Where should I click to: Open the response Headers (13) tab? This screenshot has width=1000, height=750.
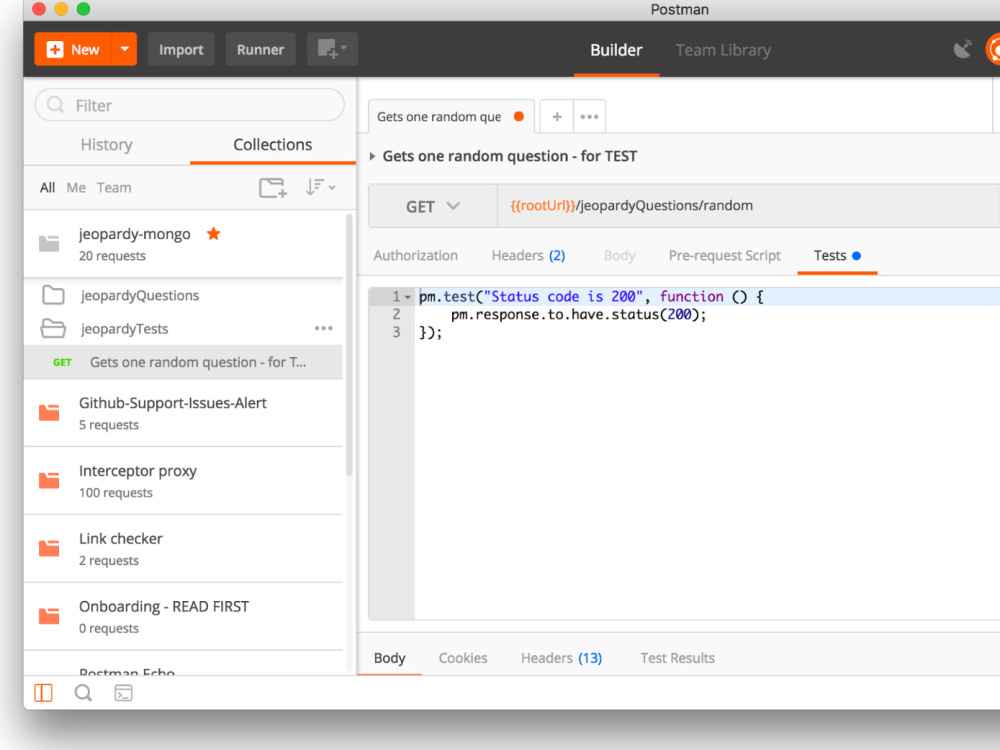pyautogui.click(x=561, y=658)
